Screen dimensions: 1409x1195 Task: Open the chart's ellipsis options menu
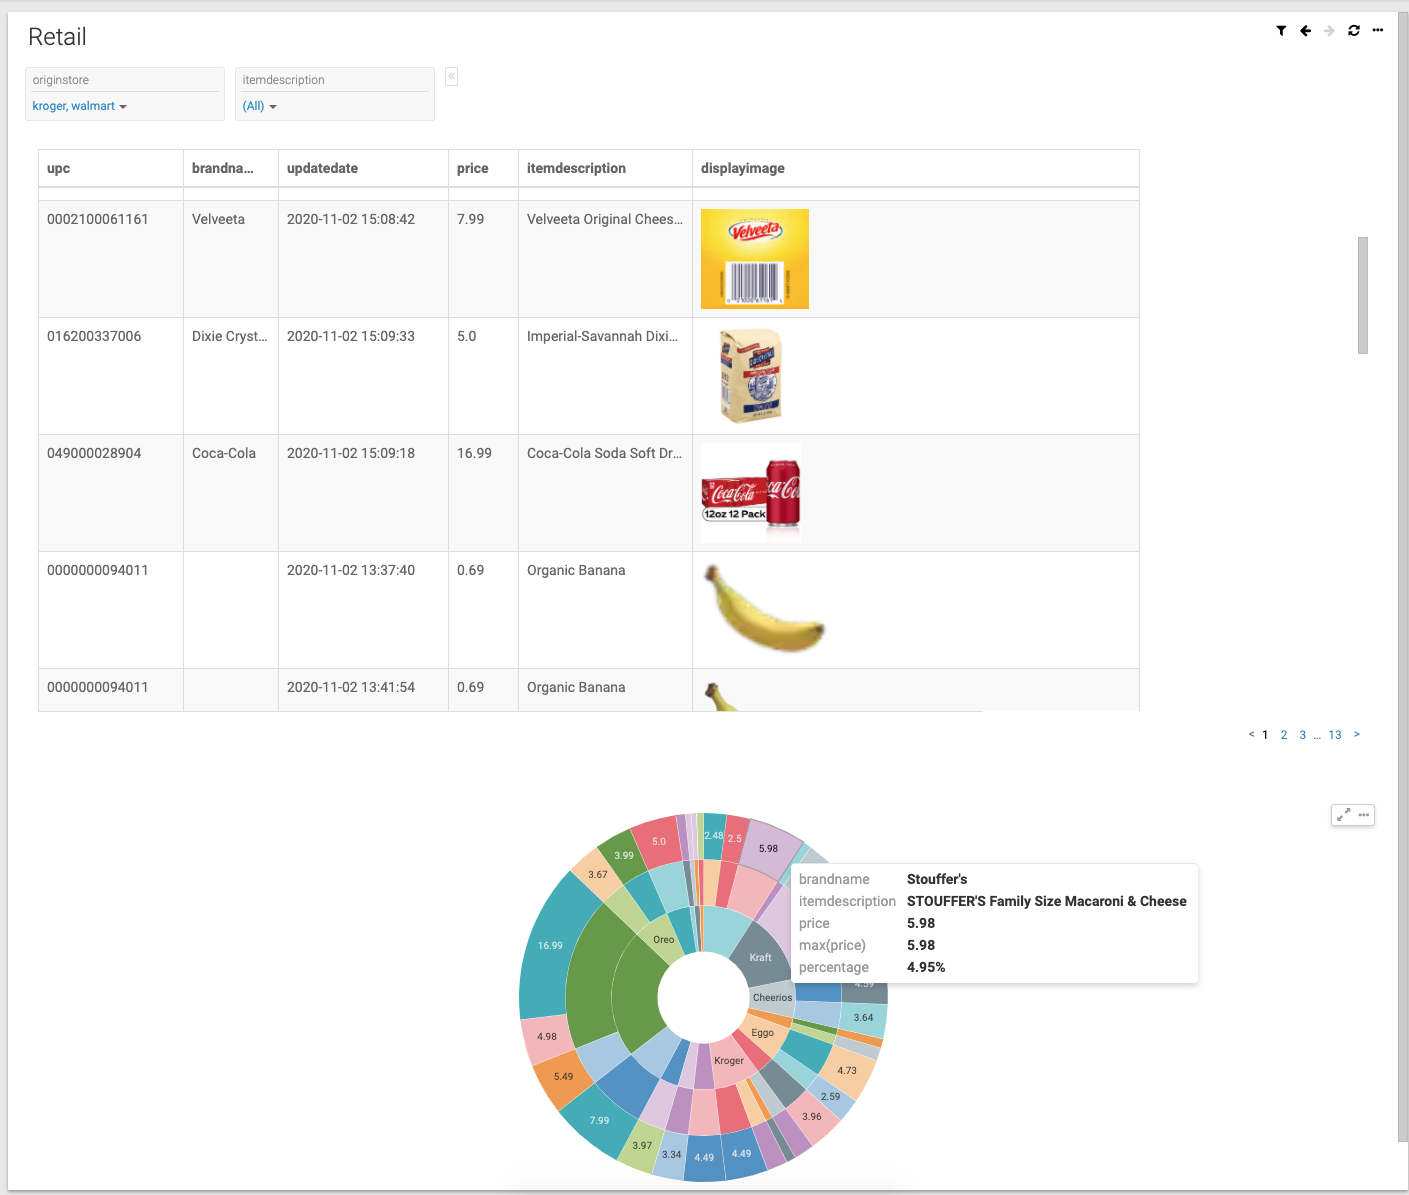pyautogui.click(x=1364, y=815)
